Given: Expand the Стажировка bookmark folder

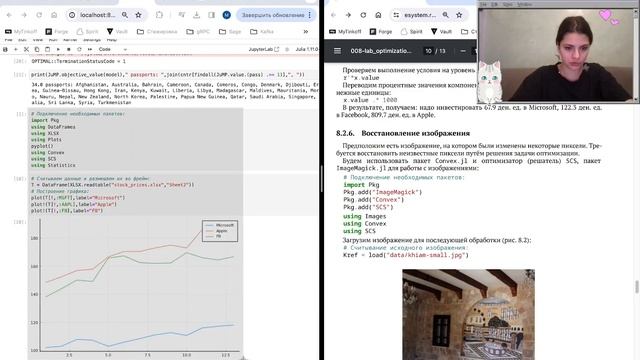Looking at the screenshot, I should tap(157, 31).
